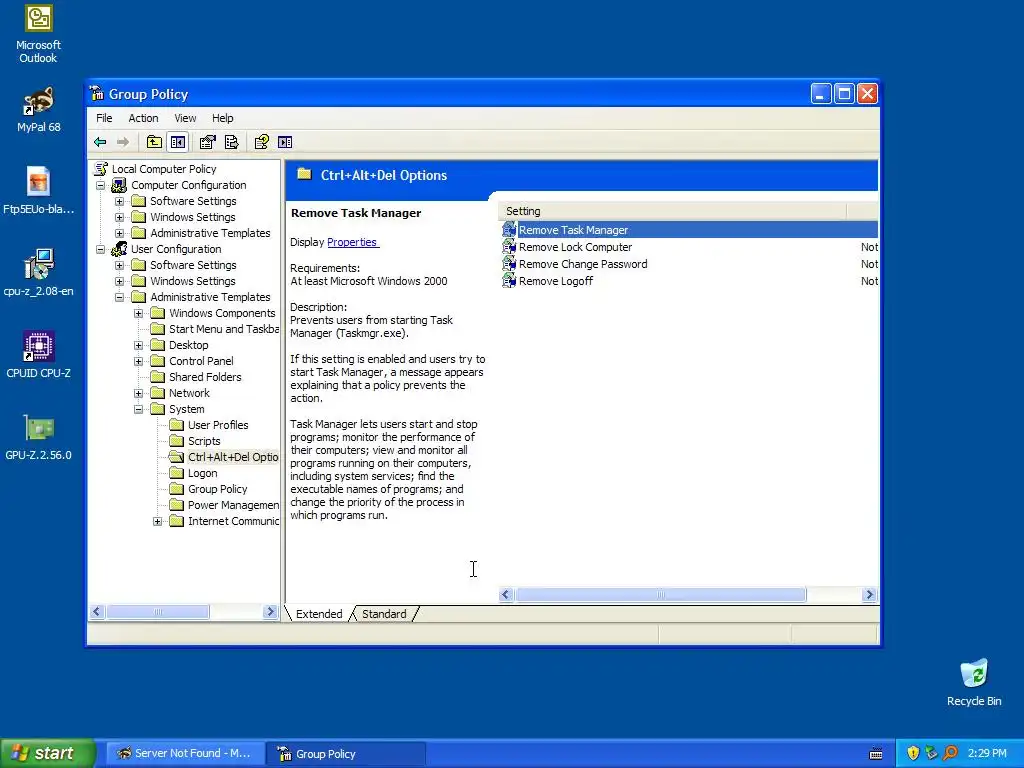Select the cpu-z_2.08-en installer icon
1024x768 pixels.
[39, 272]
